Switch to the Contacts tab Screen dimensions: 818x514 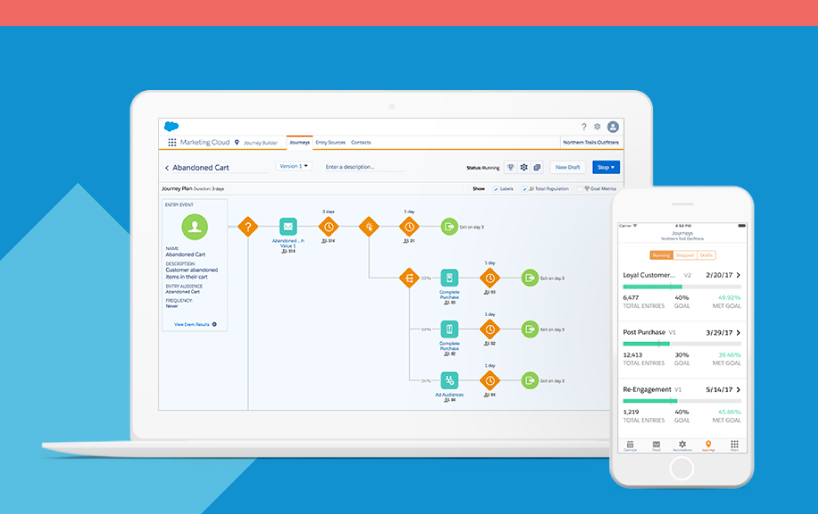[361, 142]
